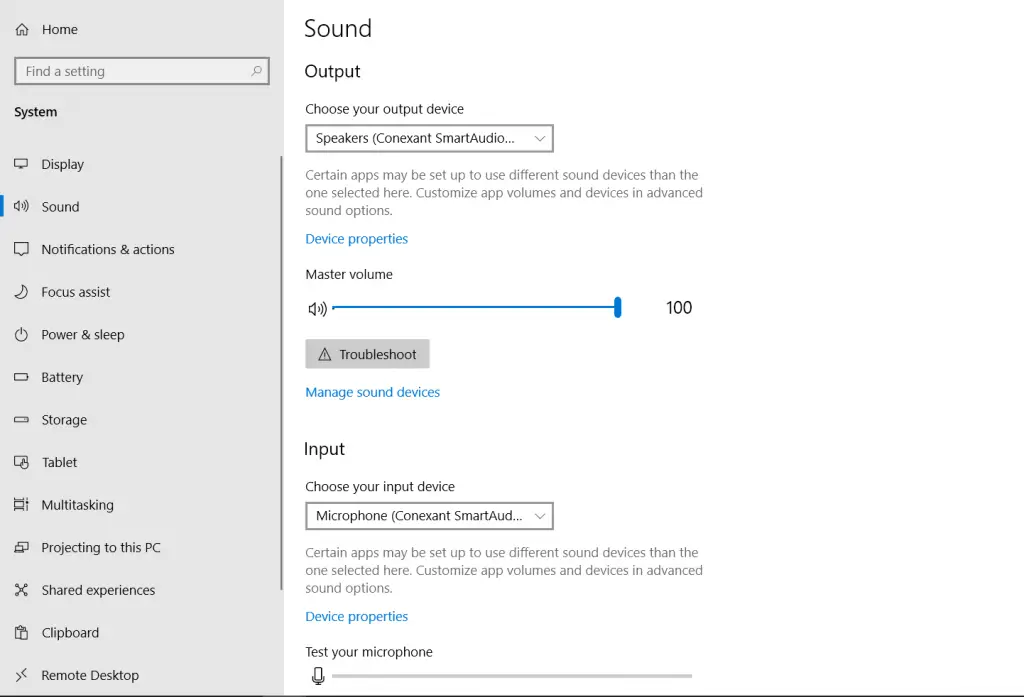Go to Multitasking settings page
This screenshot has width=1024, height=697.
(77, 505)
